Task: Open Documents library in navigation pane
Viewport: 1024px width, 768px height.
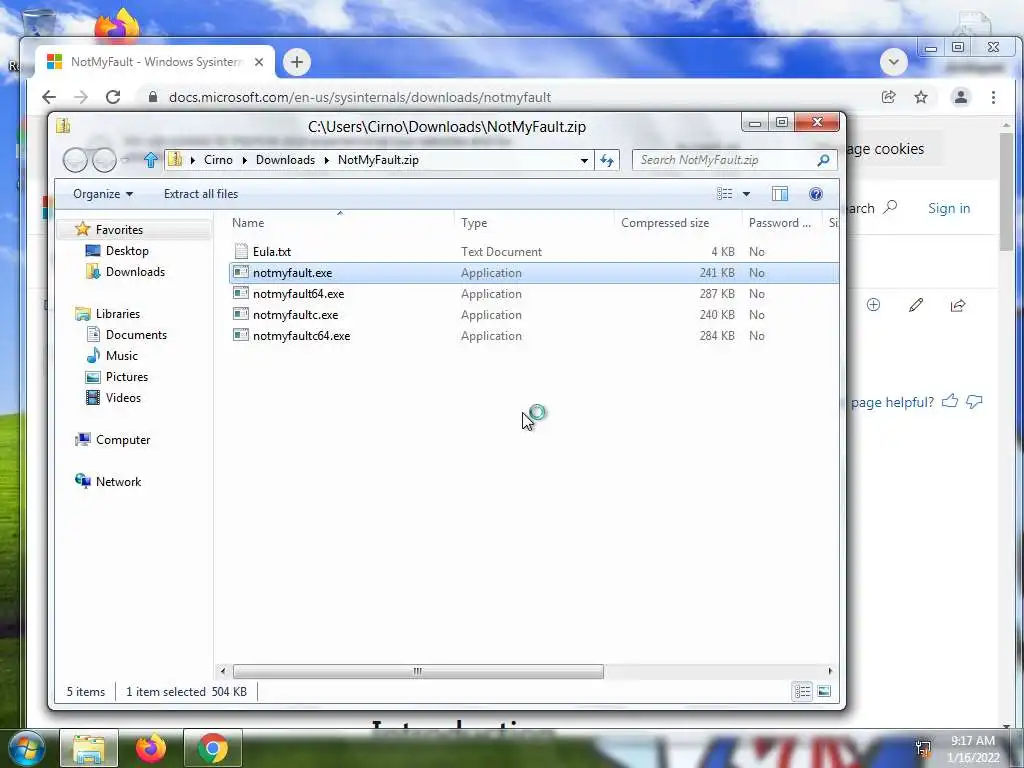Action: click(136, 334)
